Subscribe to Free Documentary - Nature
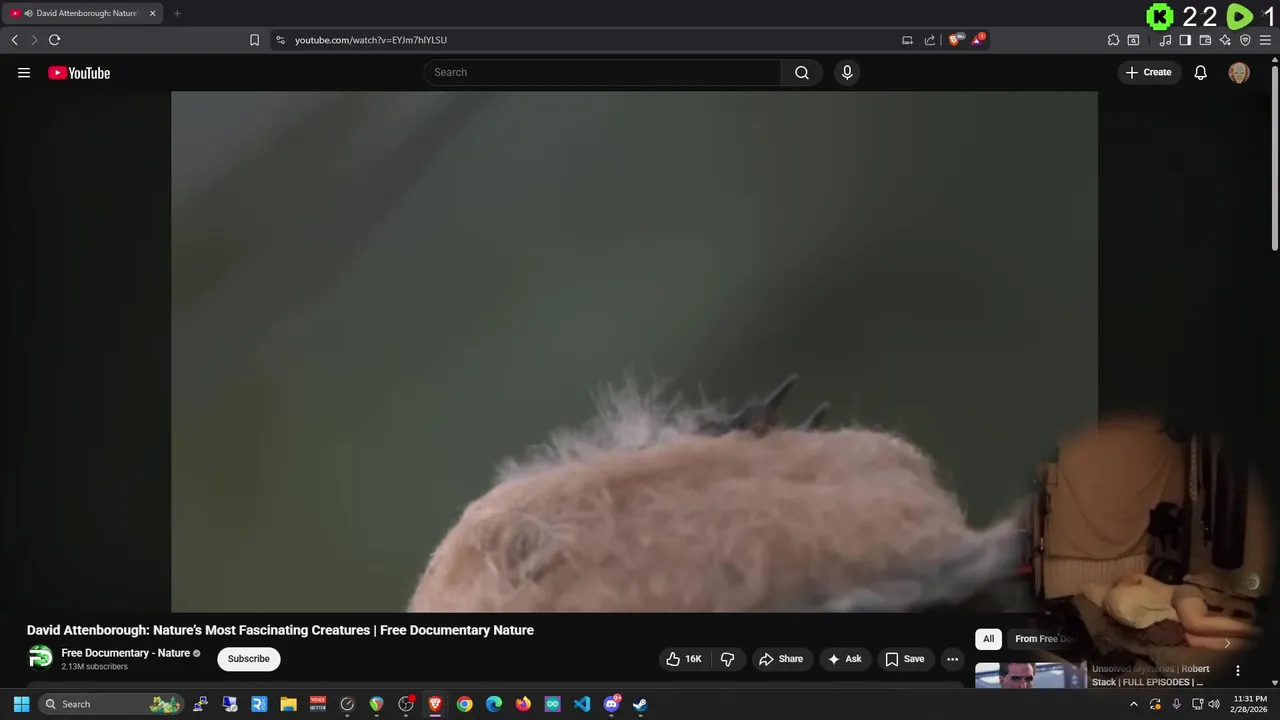The width and height of the screenshot is (1280, 720). pyautogui.click(x=248, y=659)
